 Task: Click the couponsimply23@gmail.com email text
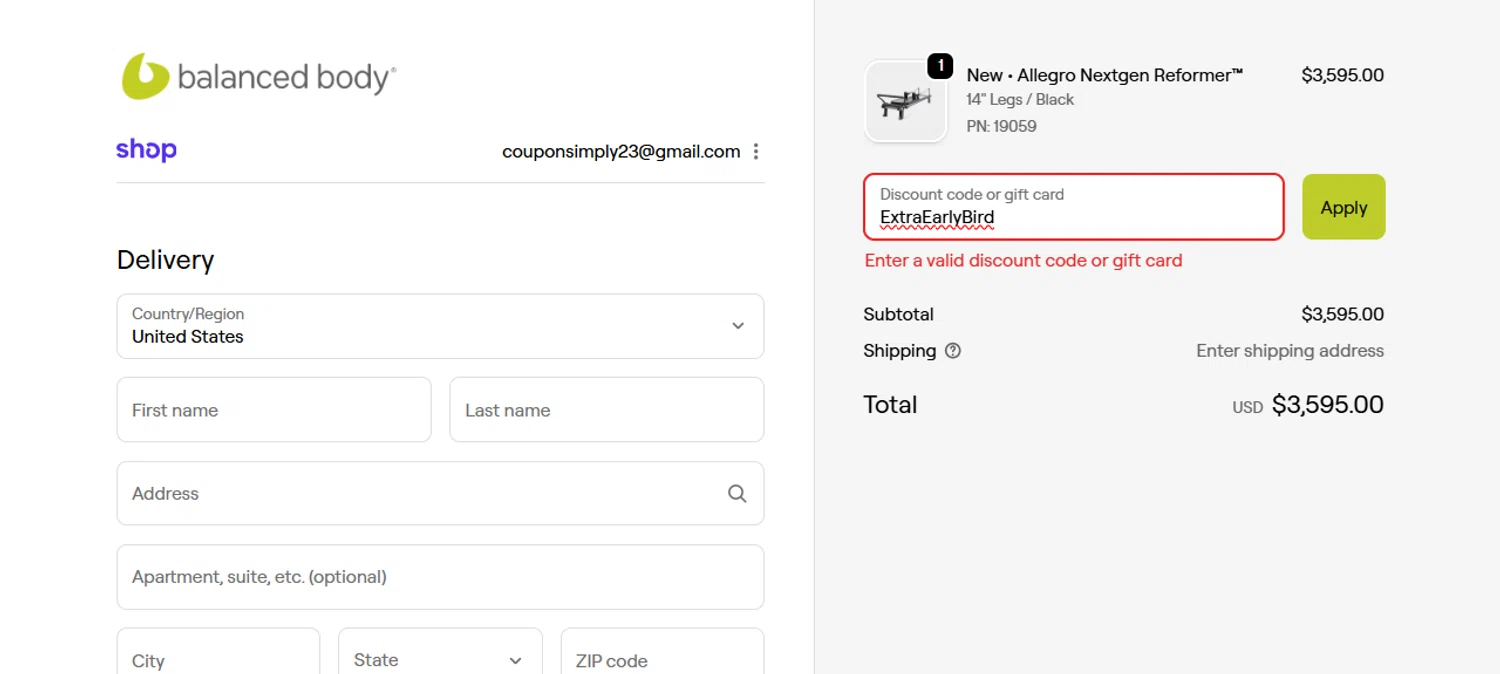[x=621, y=152]
